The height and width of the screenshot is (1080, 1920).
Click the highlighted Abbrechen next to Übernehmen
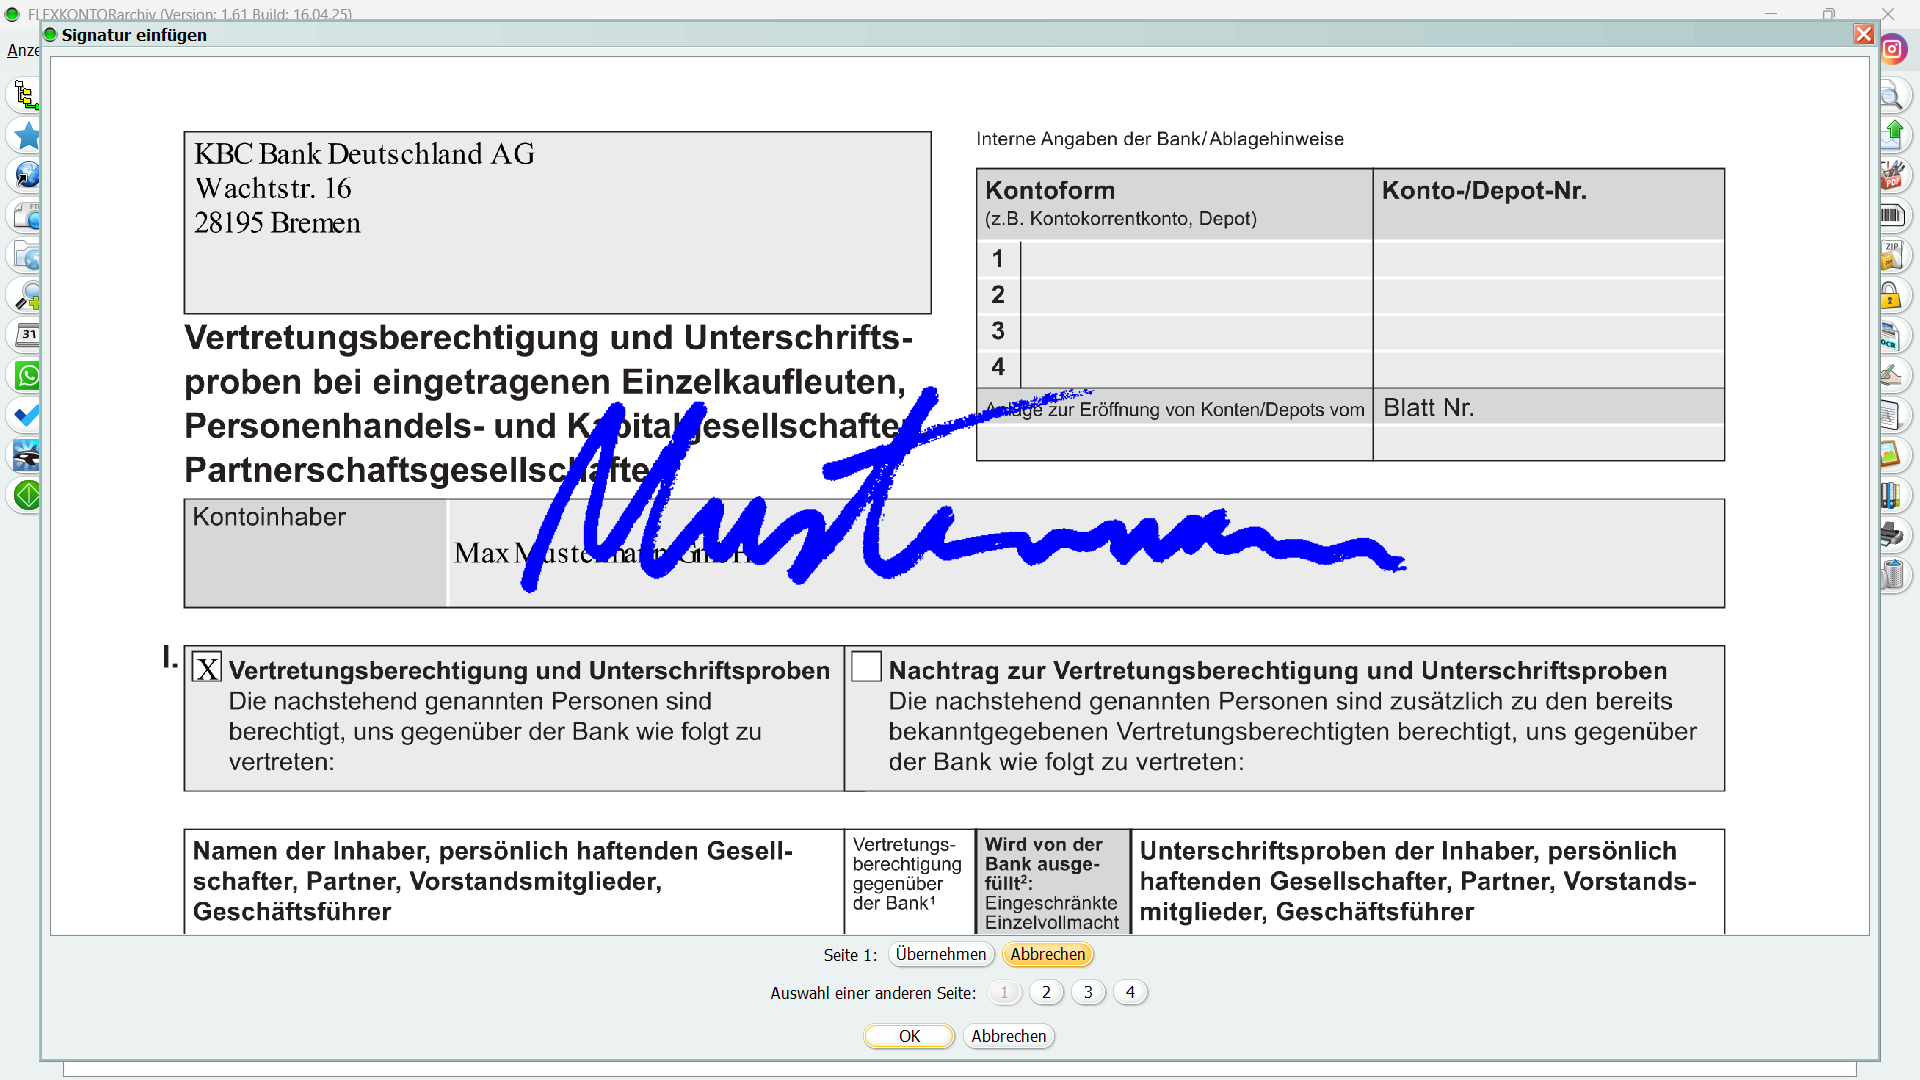[1047, 954]
